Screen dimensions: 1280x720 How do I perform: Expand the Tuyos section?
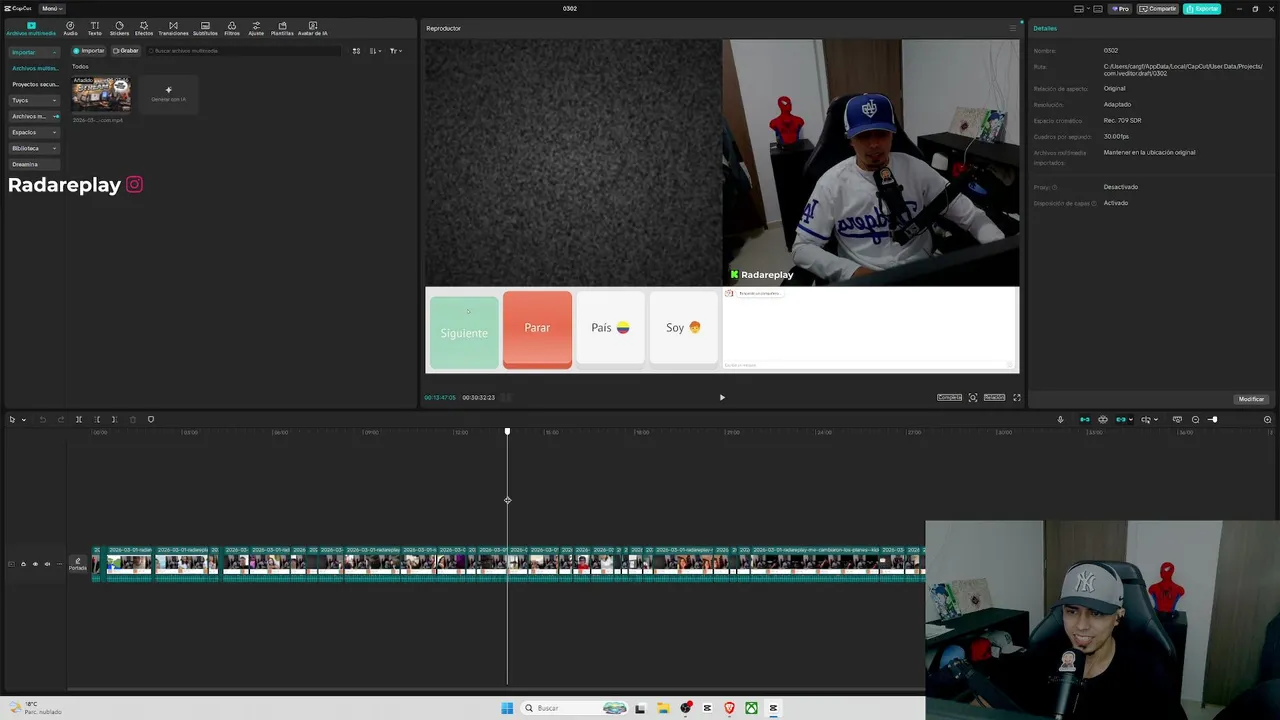34,100
